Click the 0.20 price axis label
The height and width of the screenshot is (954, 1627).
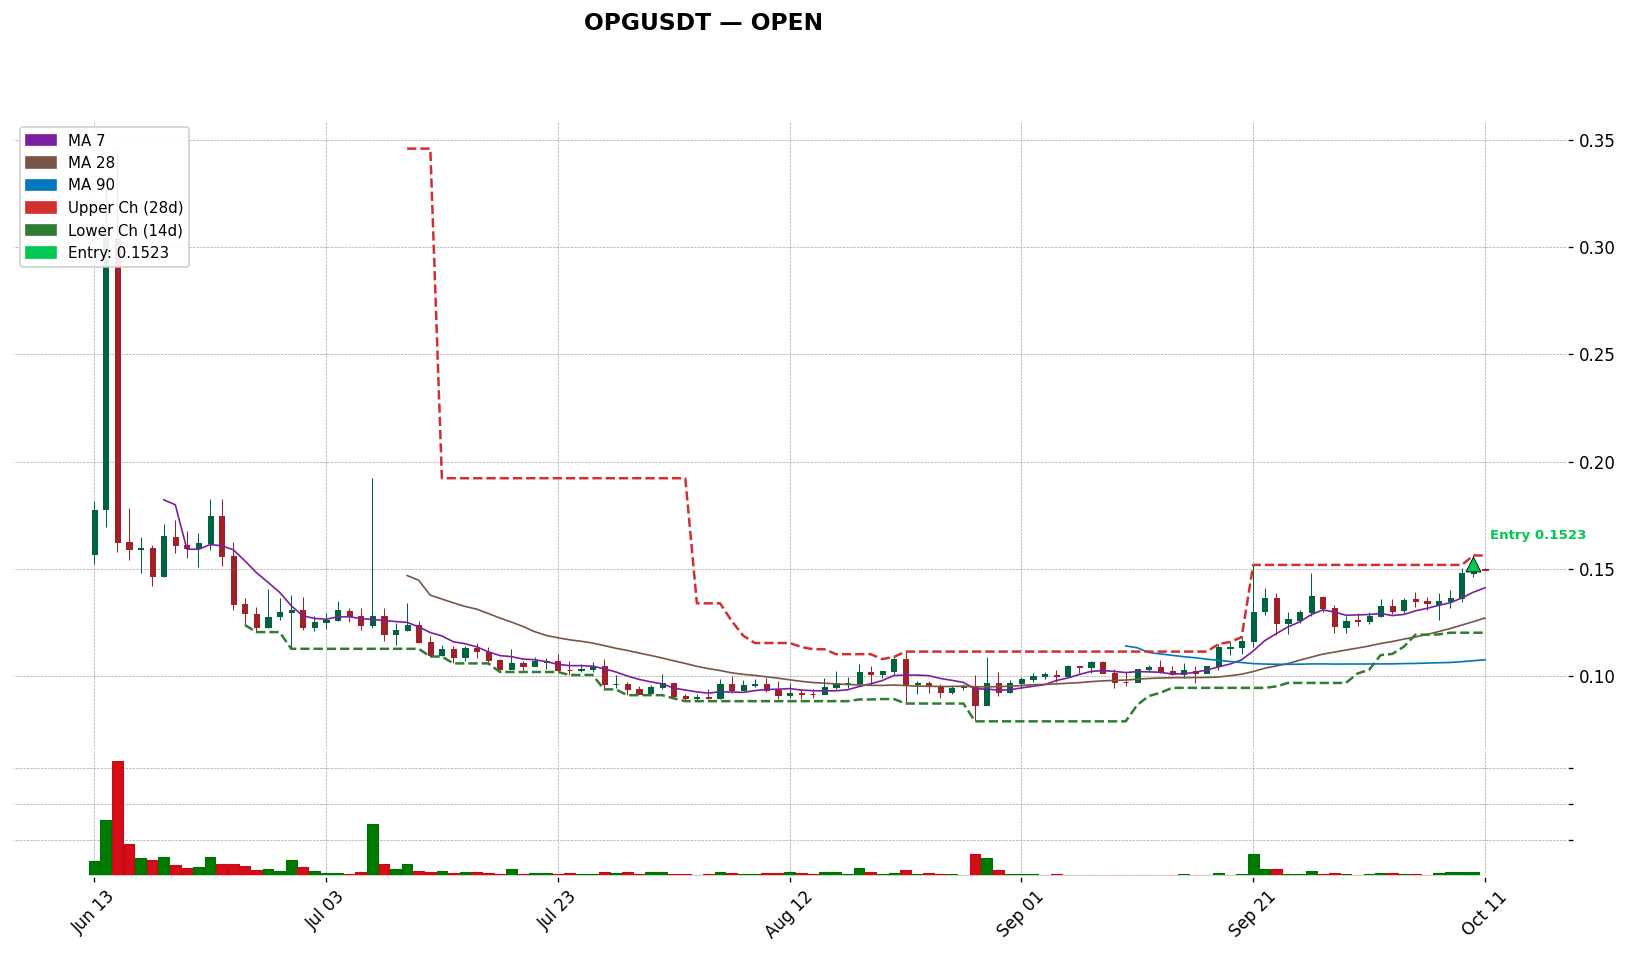1598,462
